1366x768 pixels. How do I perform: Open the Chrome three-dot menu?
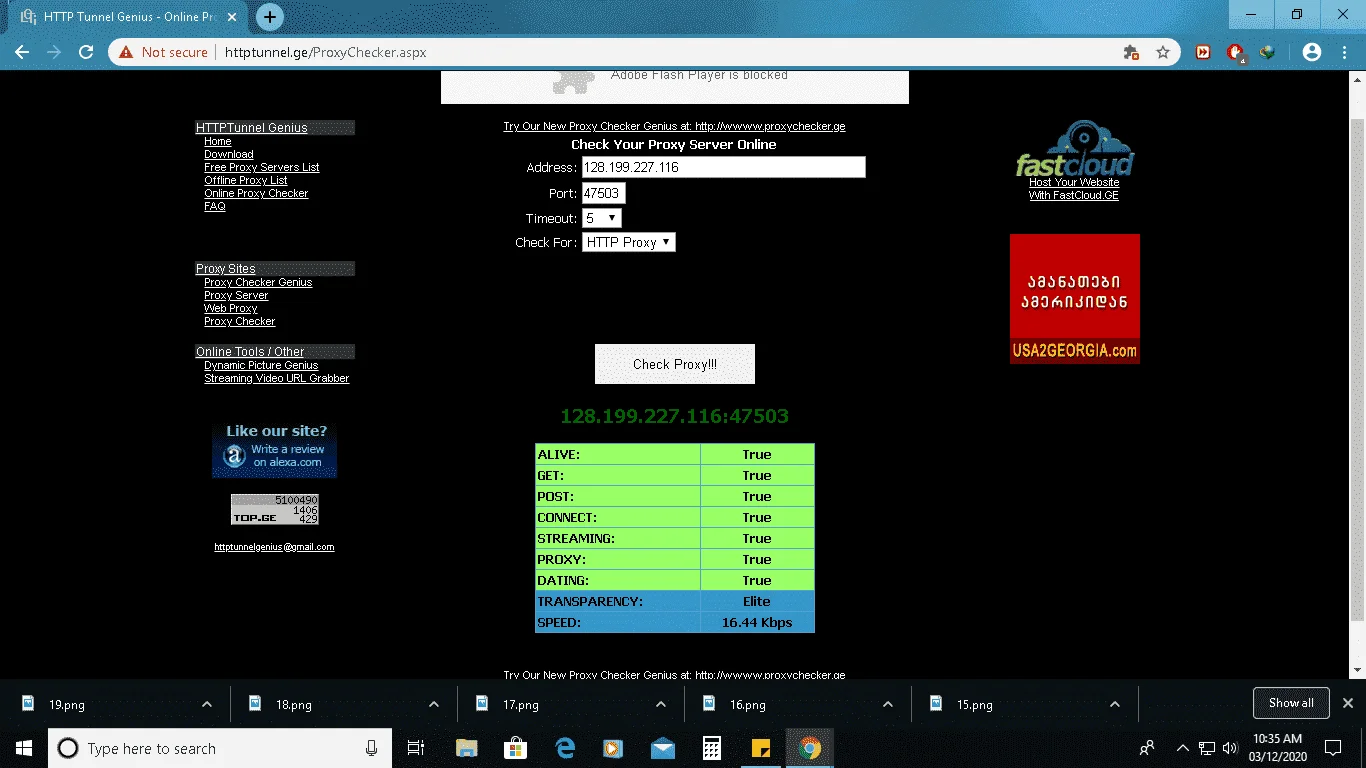pos(1344,52)
